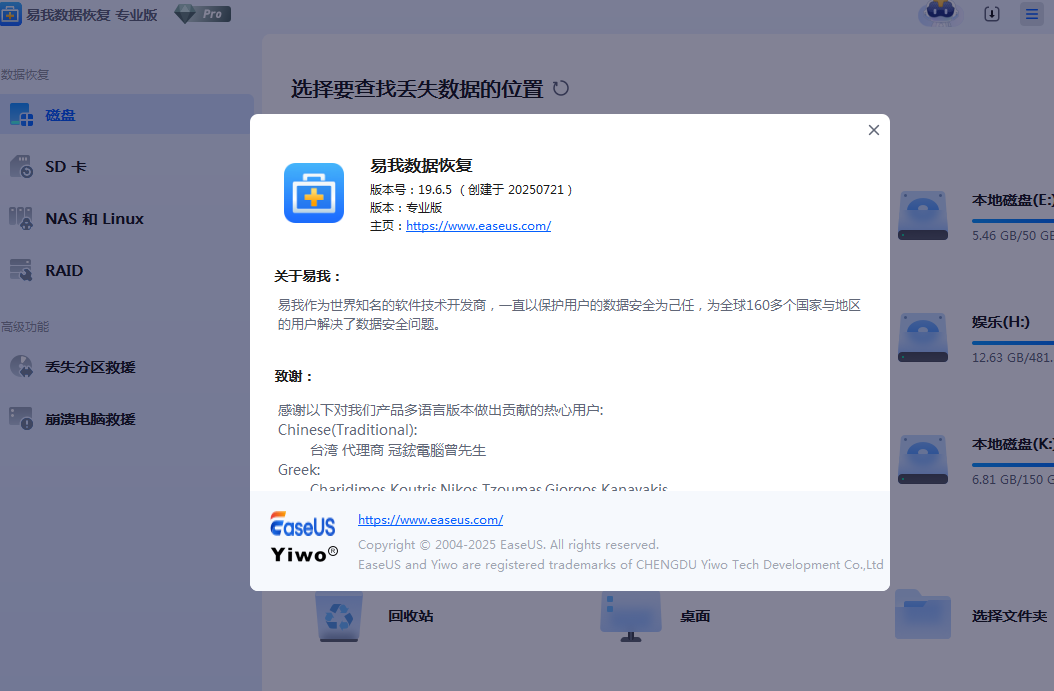This screenshot has height=691, width=1054.
Task: Open the RAID recovery option
Action: 64,271
